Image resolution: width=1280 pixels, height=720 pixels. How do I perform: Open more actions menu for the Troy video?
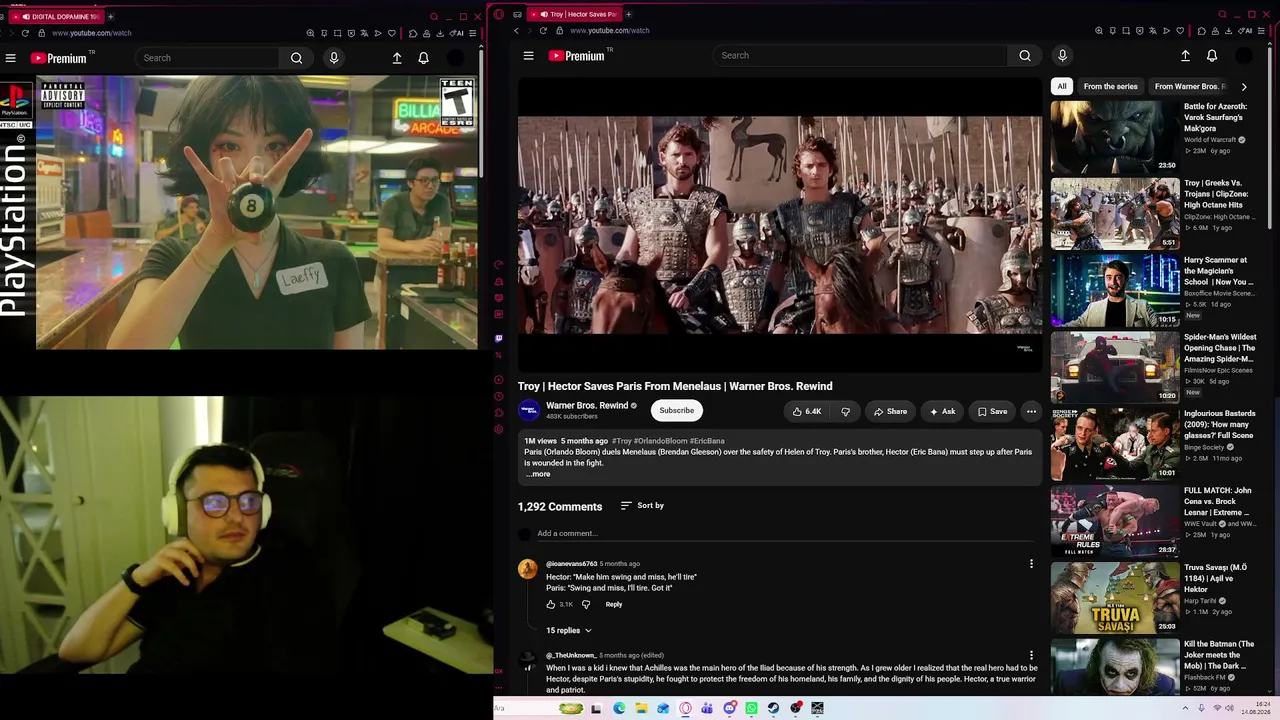(x=1031, y=411)
